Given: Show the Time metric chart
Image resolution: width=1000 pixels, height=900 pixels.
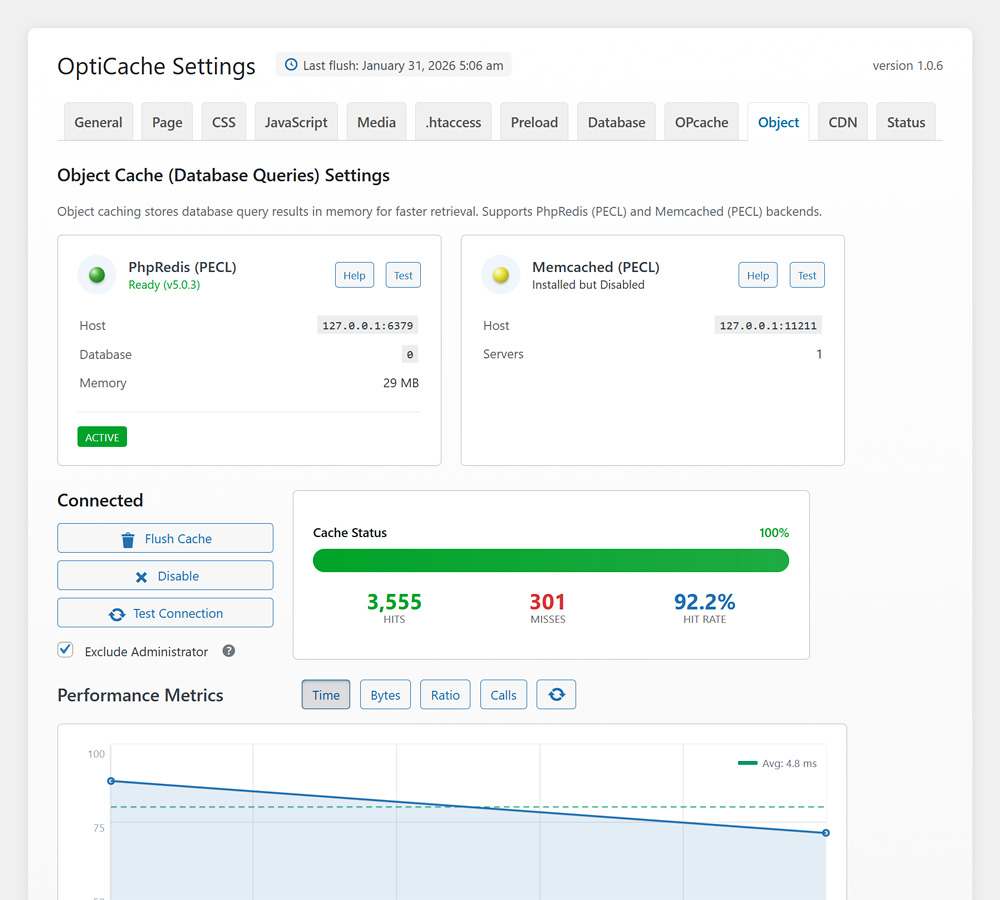Looking at the screenshot, I should [x=326, y=695].
